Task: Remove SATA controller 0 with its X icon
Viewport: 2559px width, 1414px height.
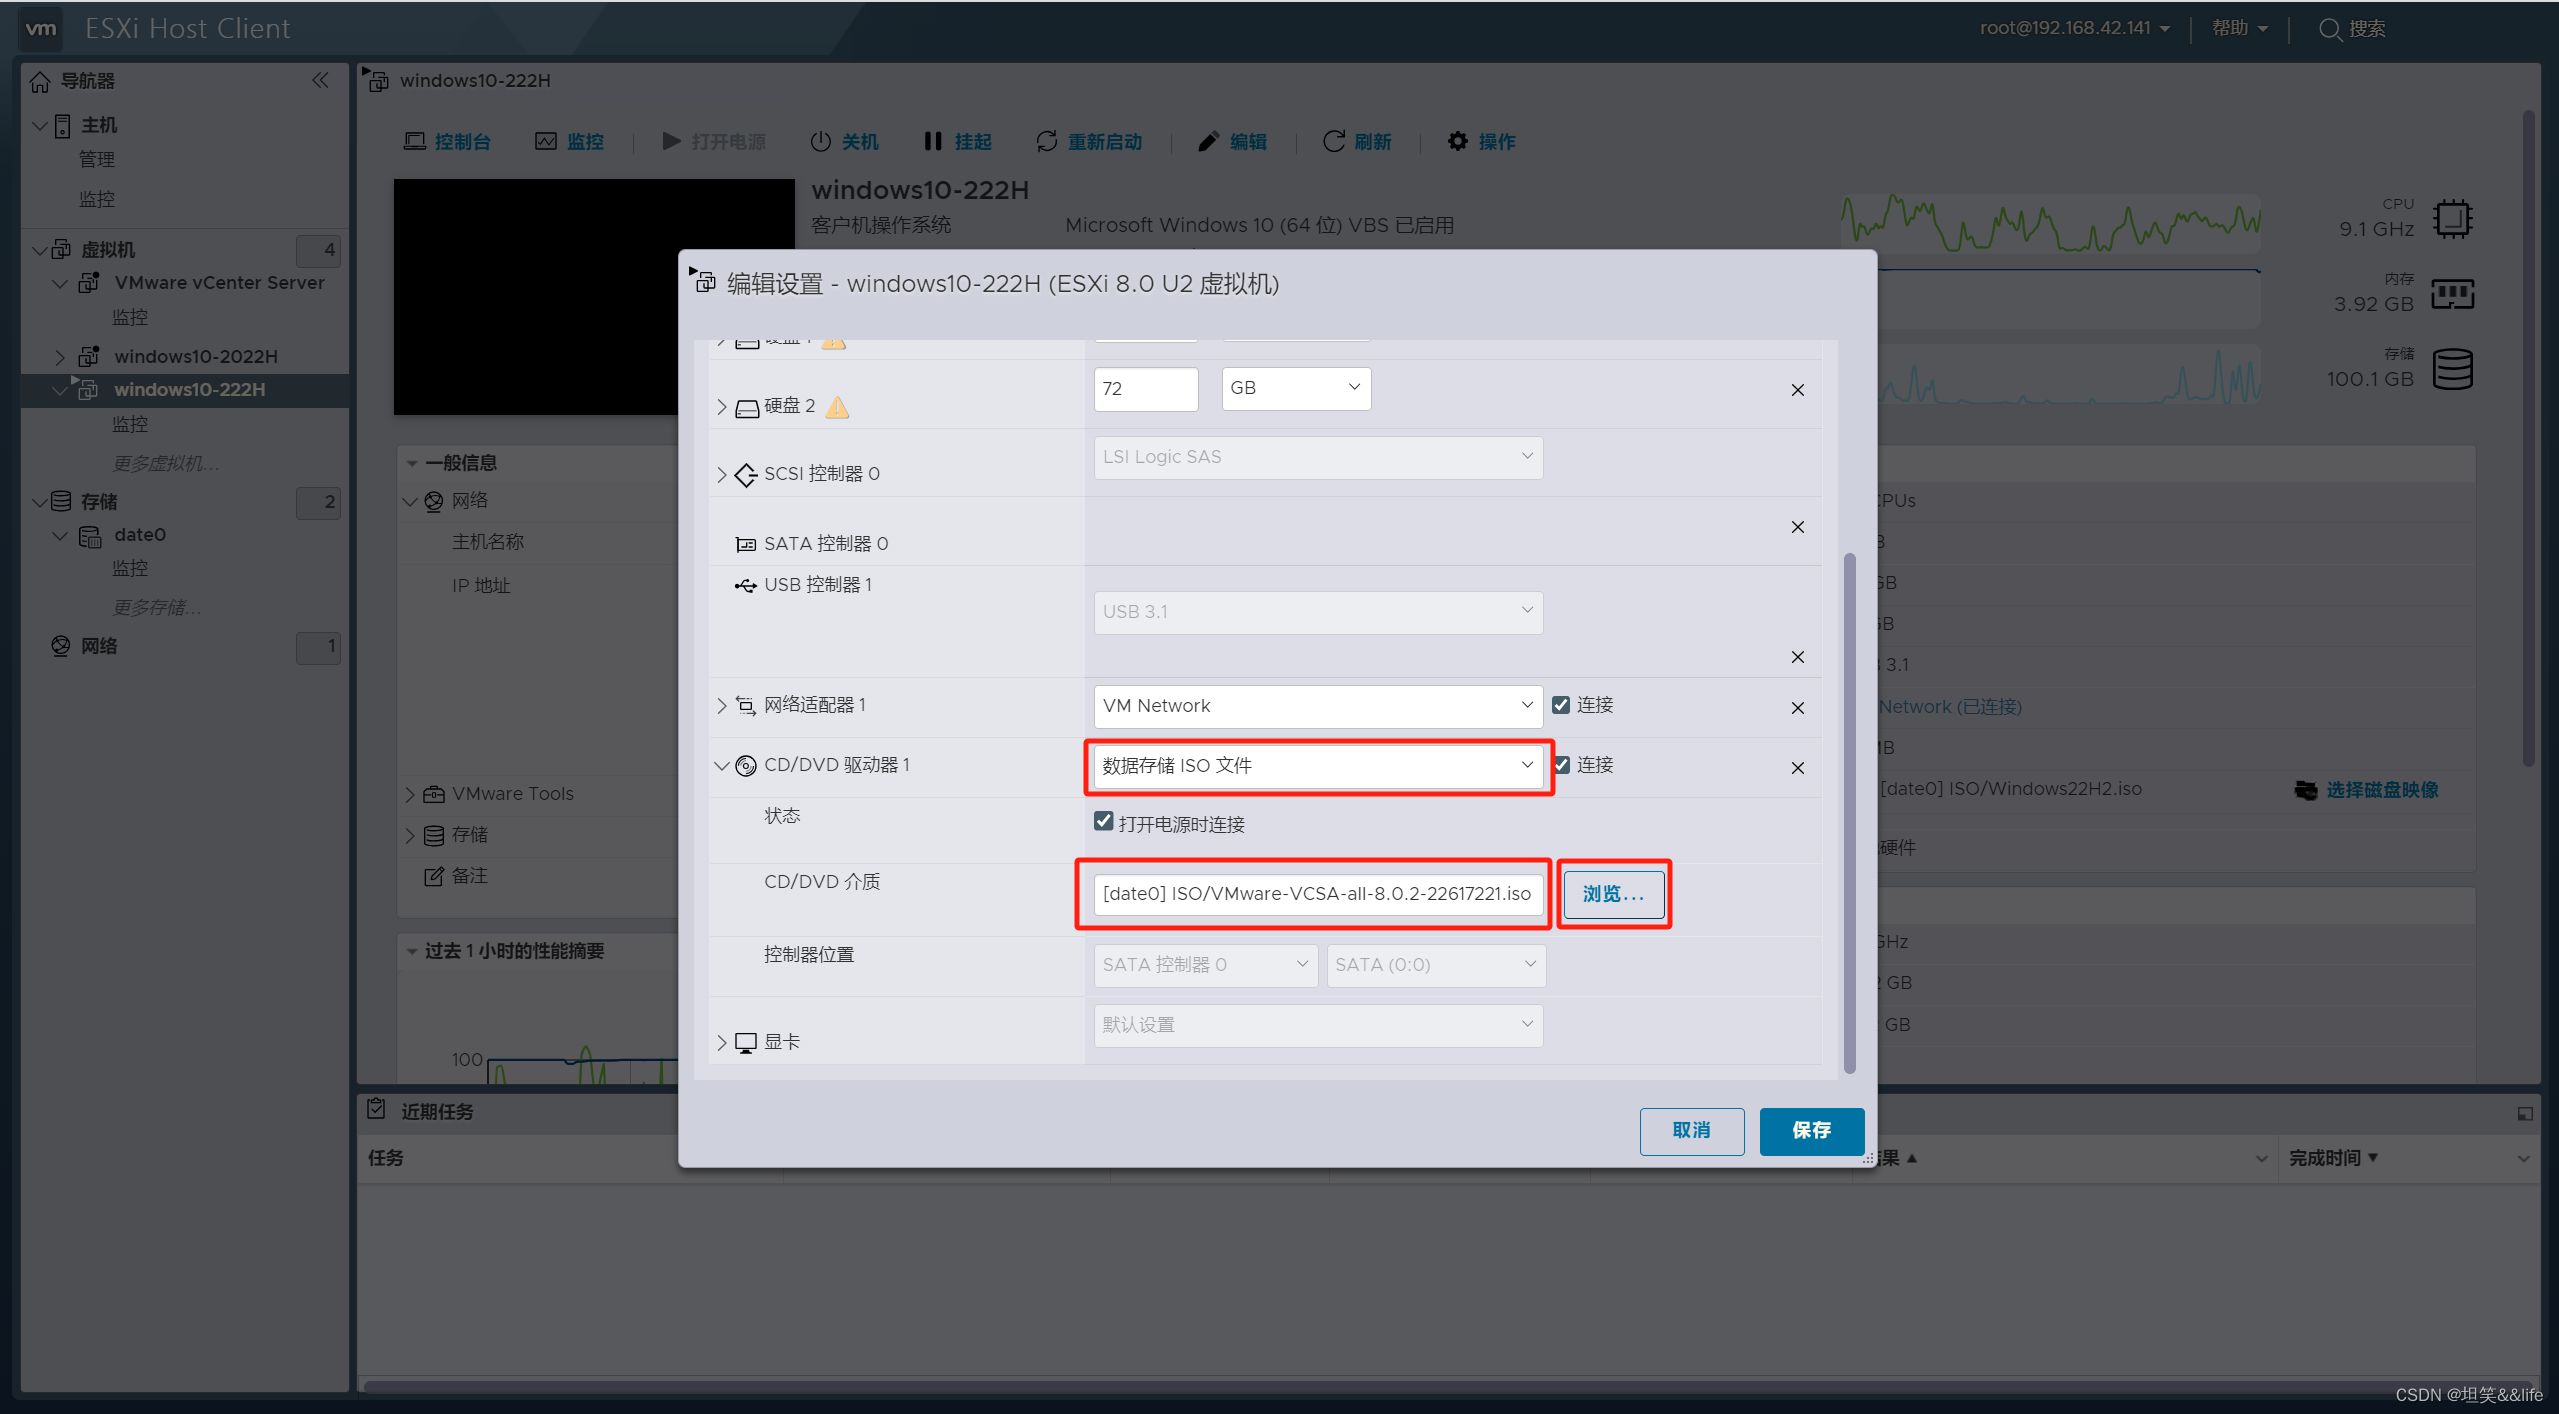Action: pos(1797,527)
